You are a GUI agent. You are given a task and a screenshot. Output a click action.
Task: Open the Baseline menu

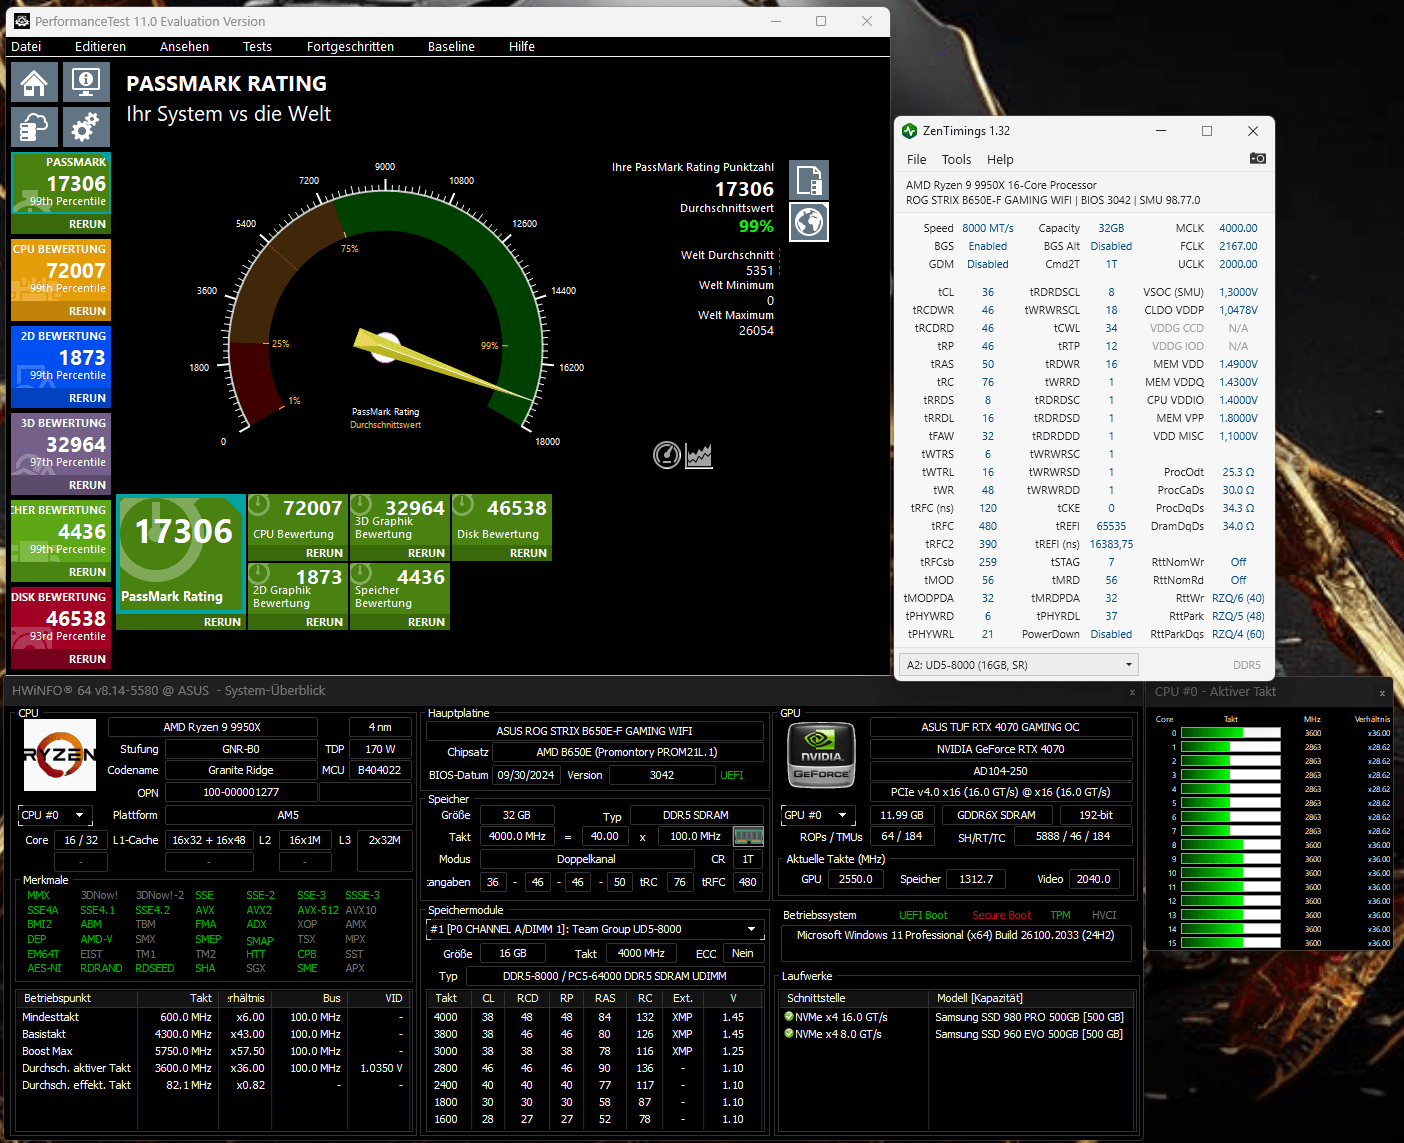[x=451, y=47]
